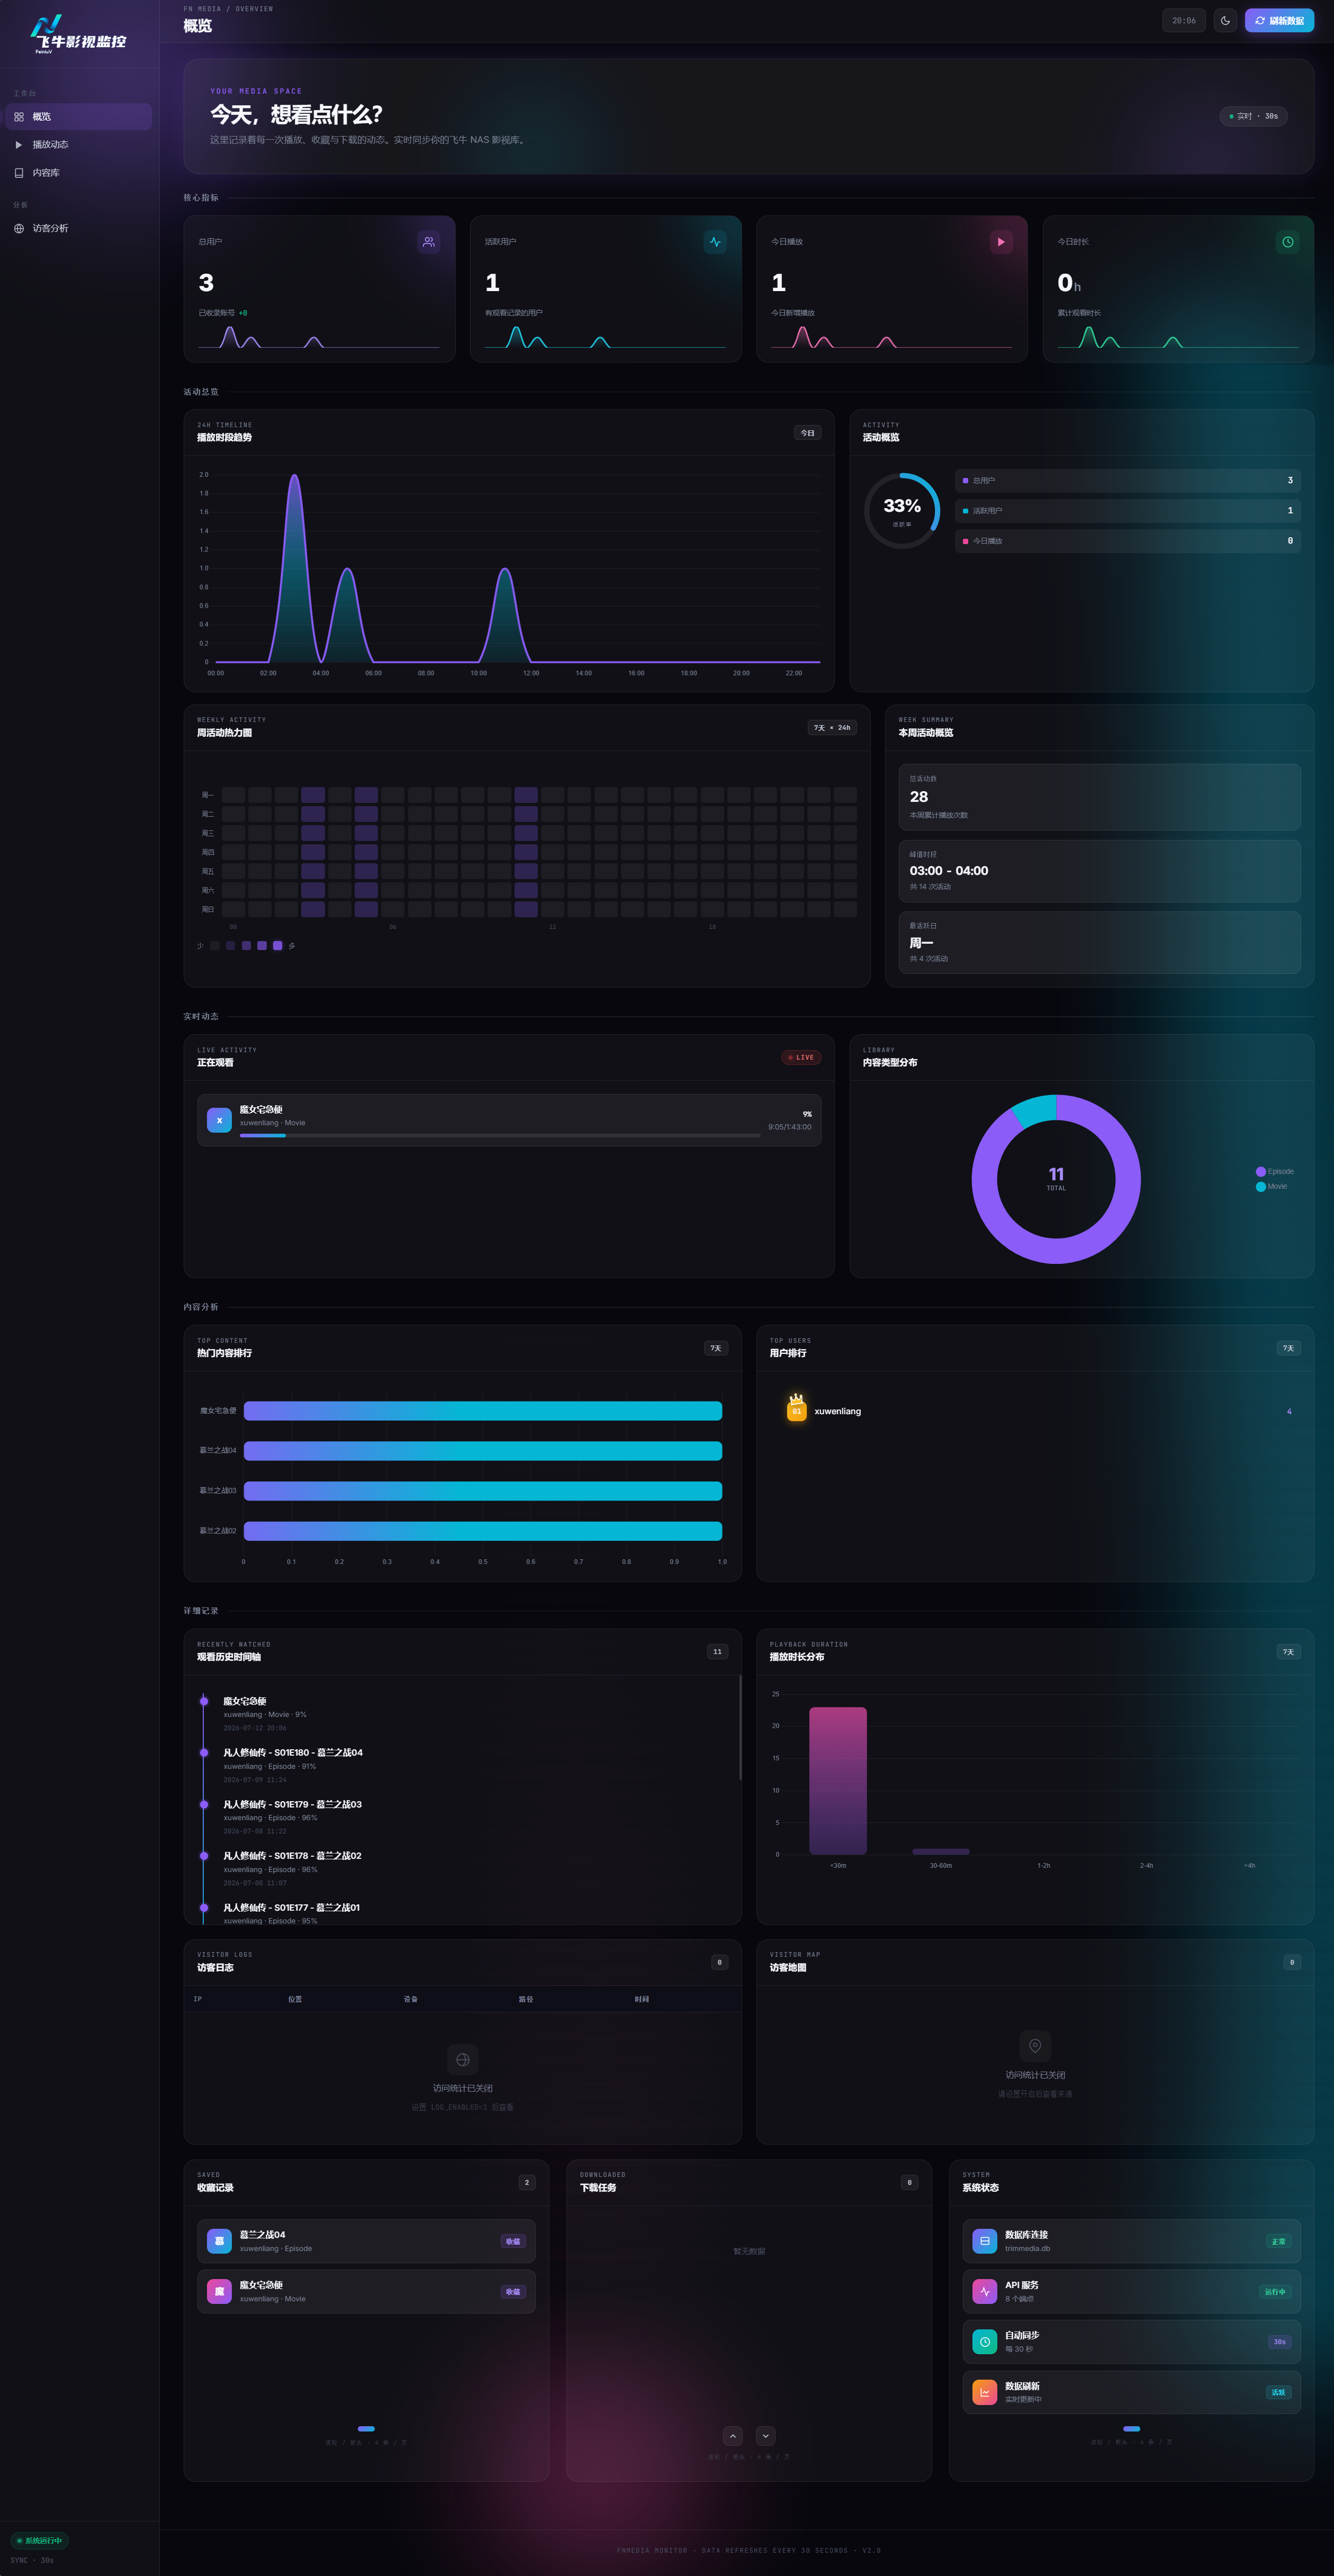Click the 系统运行中 status badge
The height and width of the screenshot is (2576, 1334).
[40, 2540]
